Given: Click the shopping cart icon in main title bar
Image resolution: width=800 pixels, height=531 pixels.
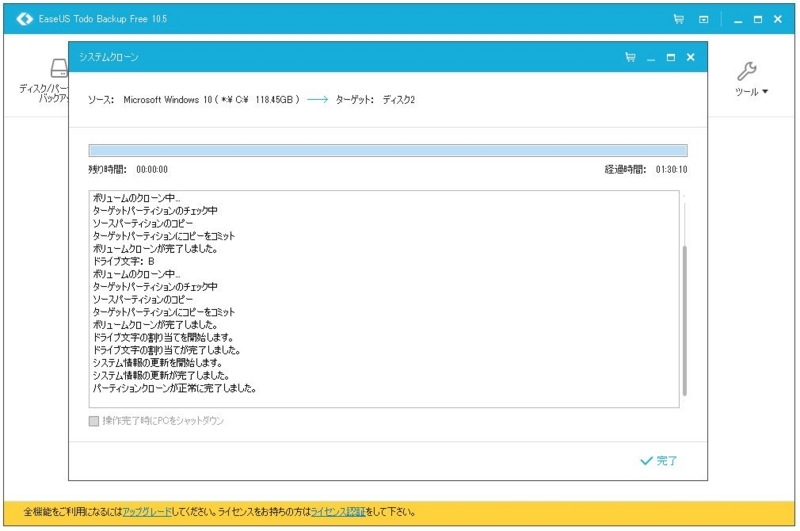Looking at the screenshot, I should pos(679,19).
